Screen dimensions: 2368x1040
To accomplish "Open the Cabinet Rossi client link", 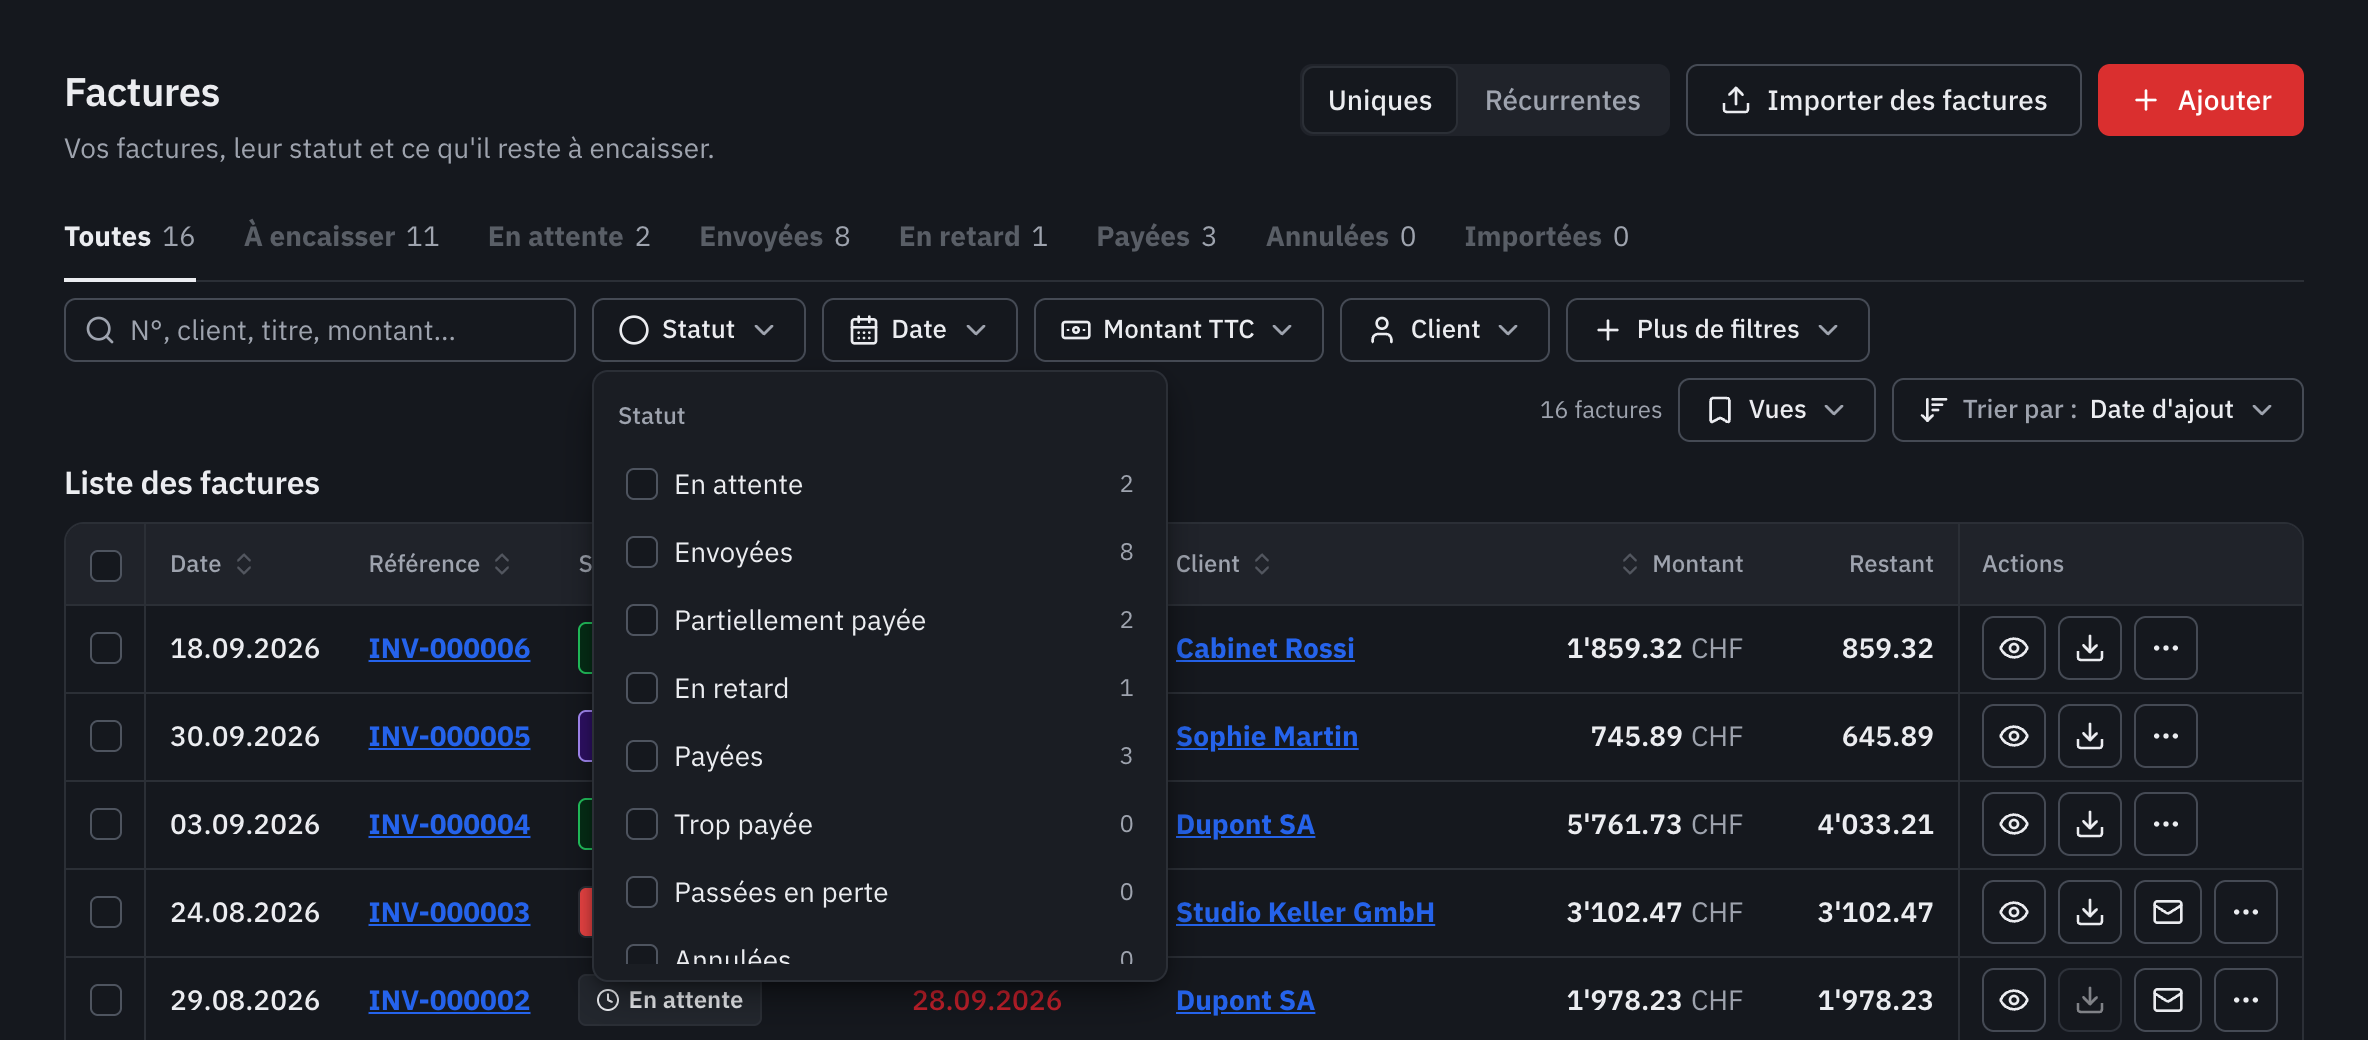I will tap(1265, 648).
